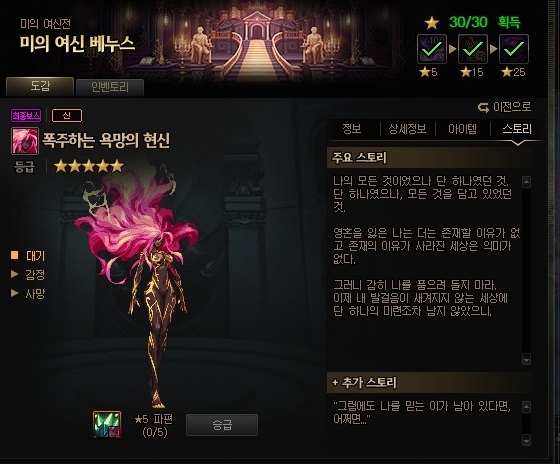The image size is (560, 464).
Task: Click up arrow of main story scrollbar
Action: tap(526, 182)
